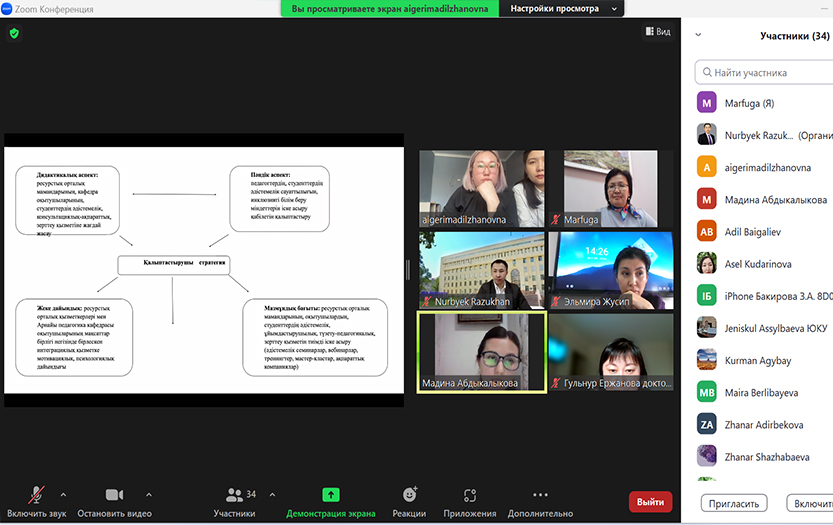Click the green Демонстрация экрана share icon
This screenshot has width=833, height=525.
(331, 495)
